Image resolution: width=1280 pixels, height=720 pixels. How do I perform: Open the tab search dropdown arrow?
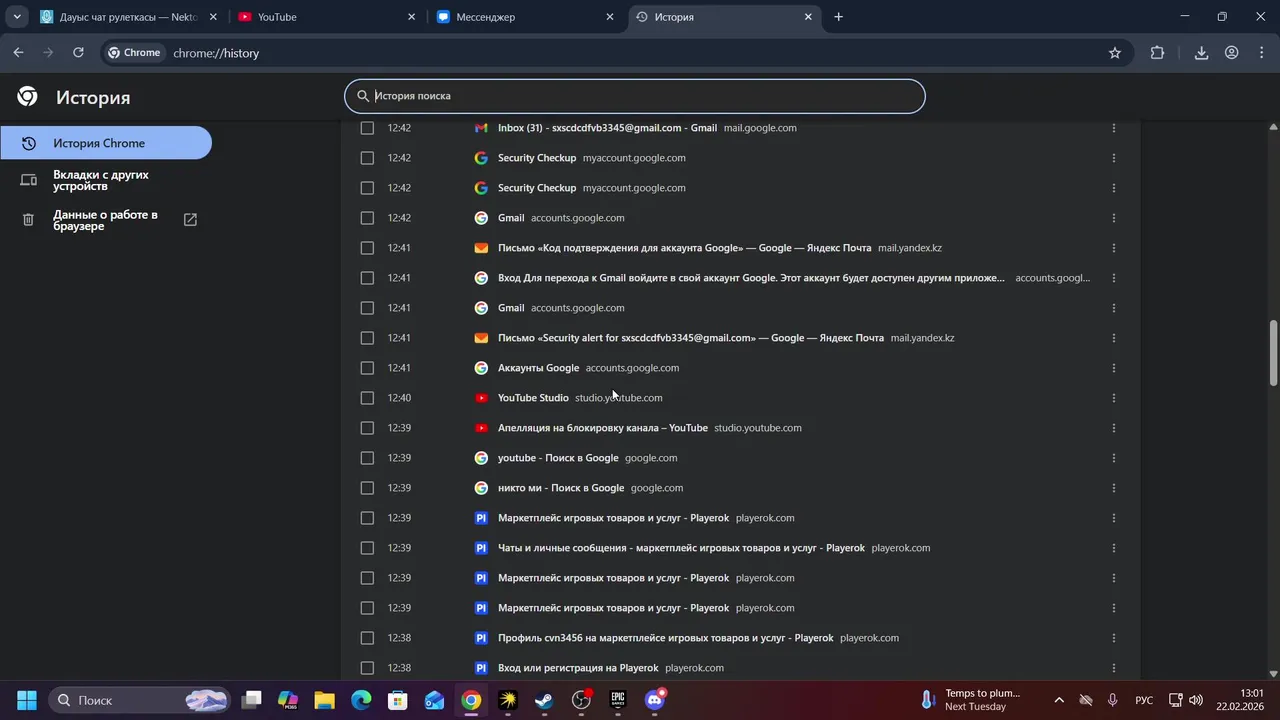[x=17, y=17]
